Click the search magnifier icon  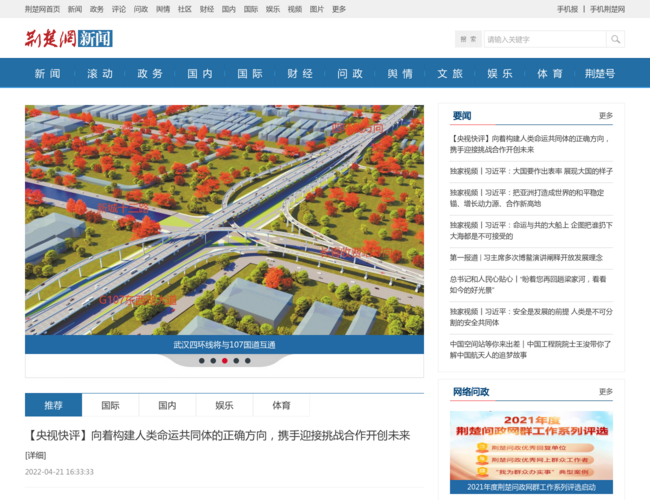615,39
